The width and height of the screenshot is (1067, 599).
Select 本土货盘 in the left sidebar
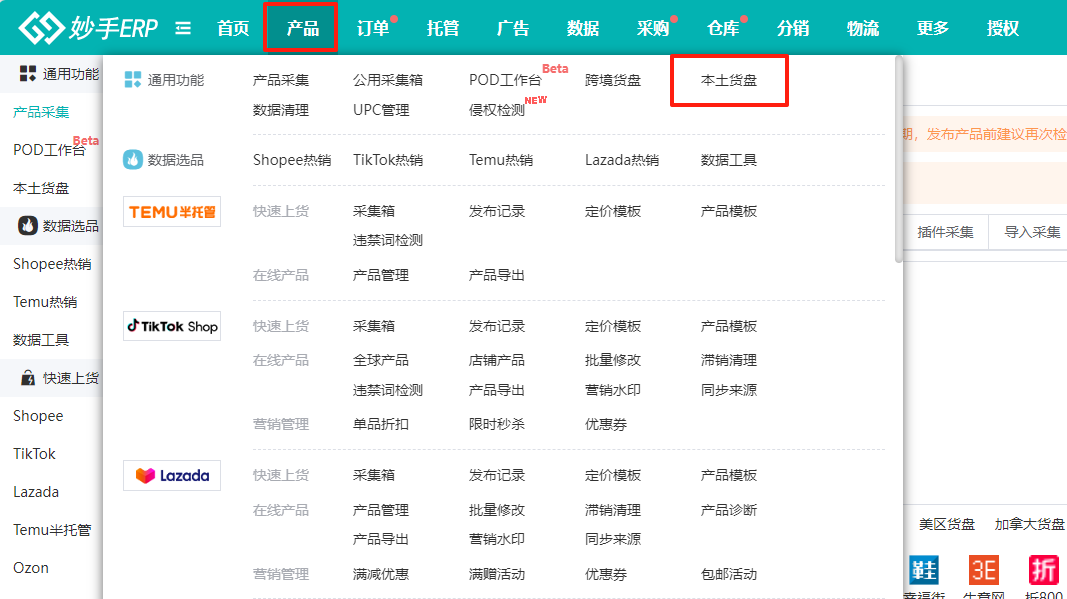click(x=41, y=188)
